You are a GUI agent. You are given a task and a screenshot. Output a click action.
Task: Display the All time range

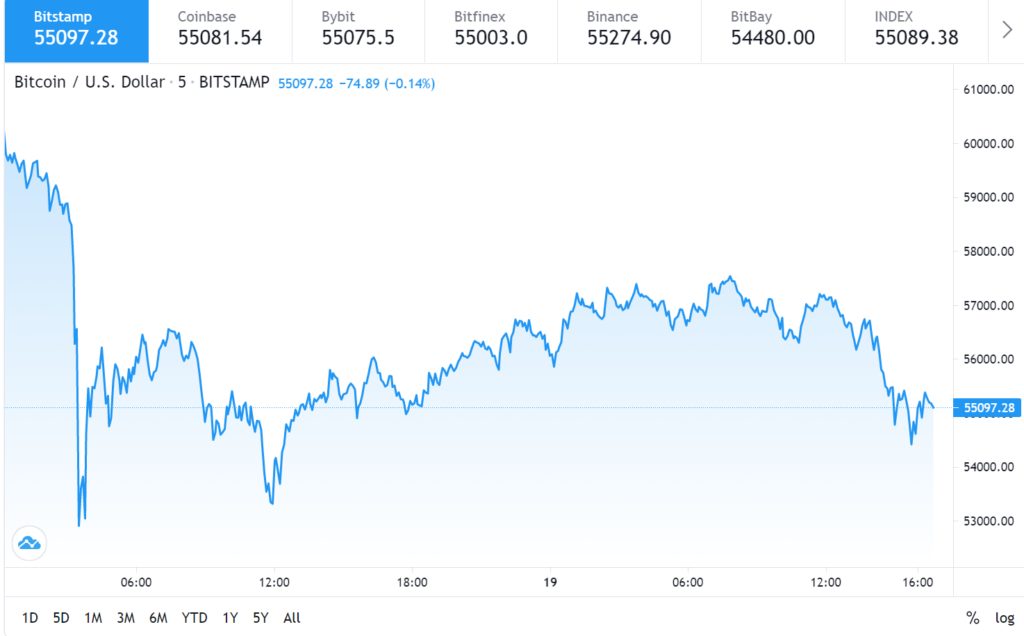[x=291, y=618]
